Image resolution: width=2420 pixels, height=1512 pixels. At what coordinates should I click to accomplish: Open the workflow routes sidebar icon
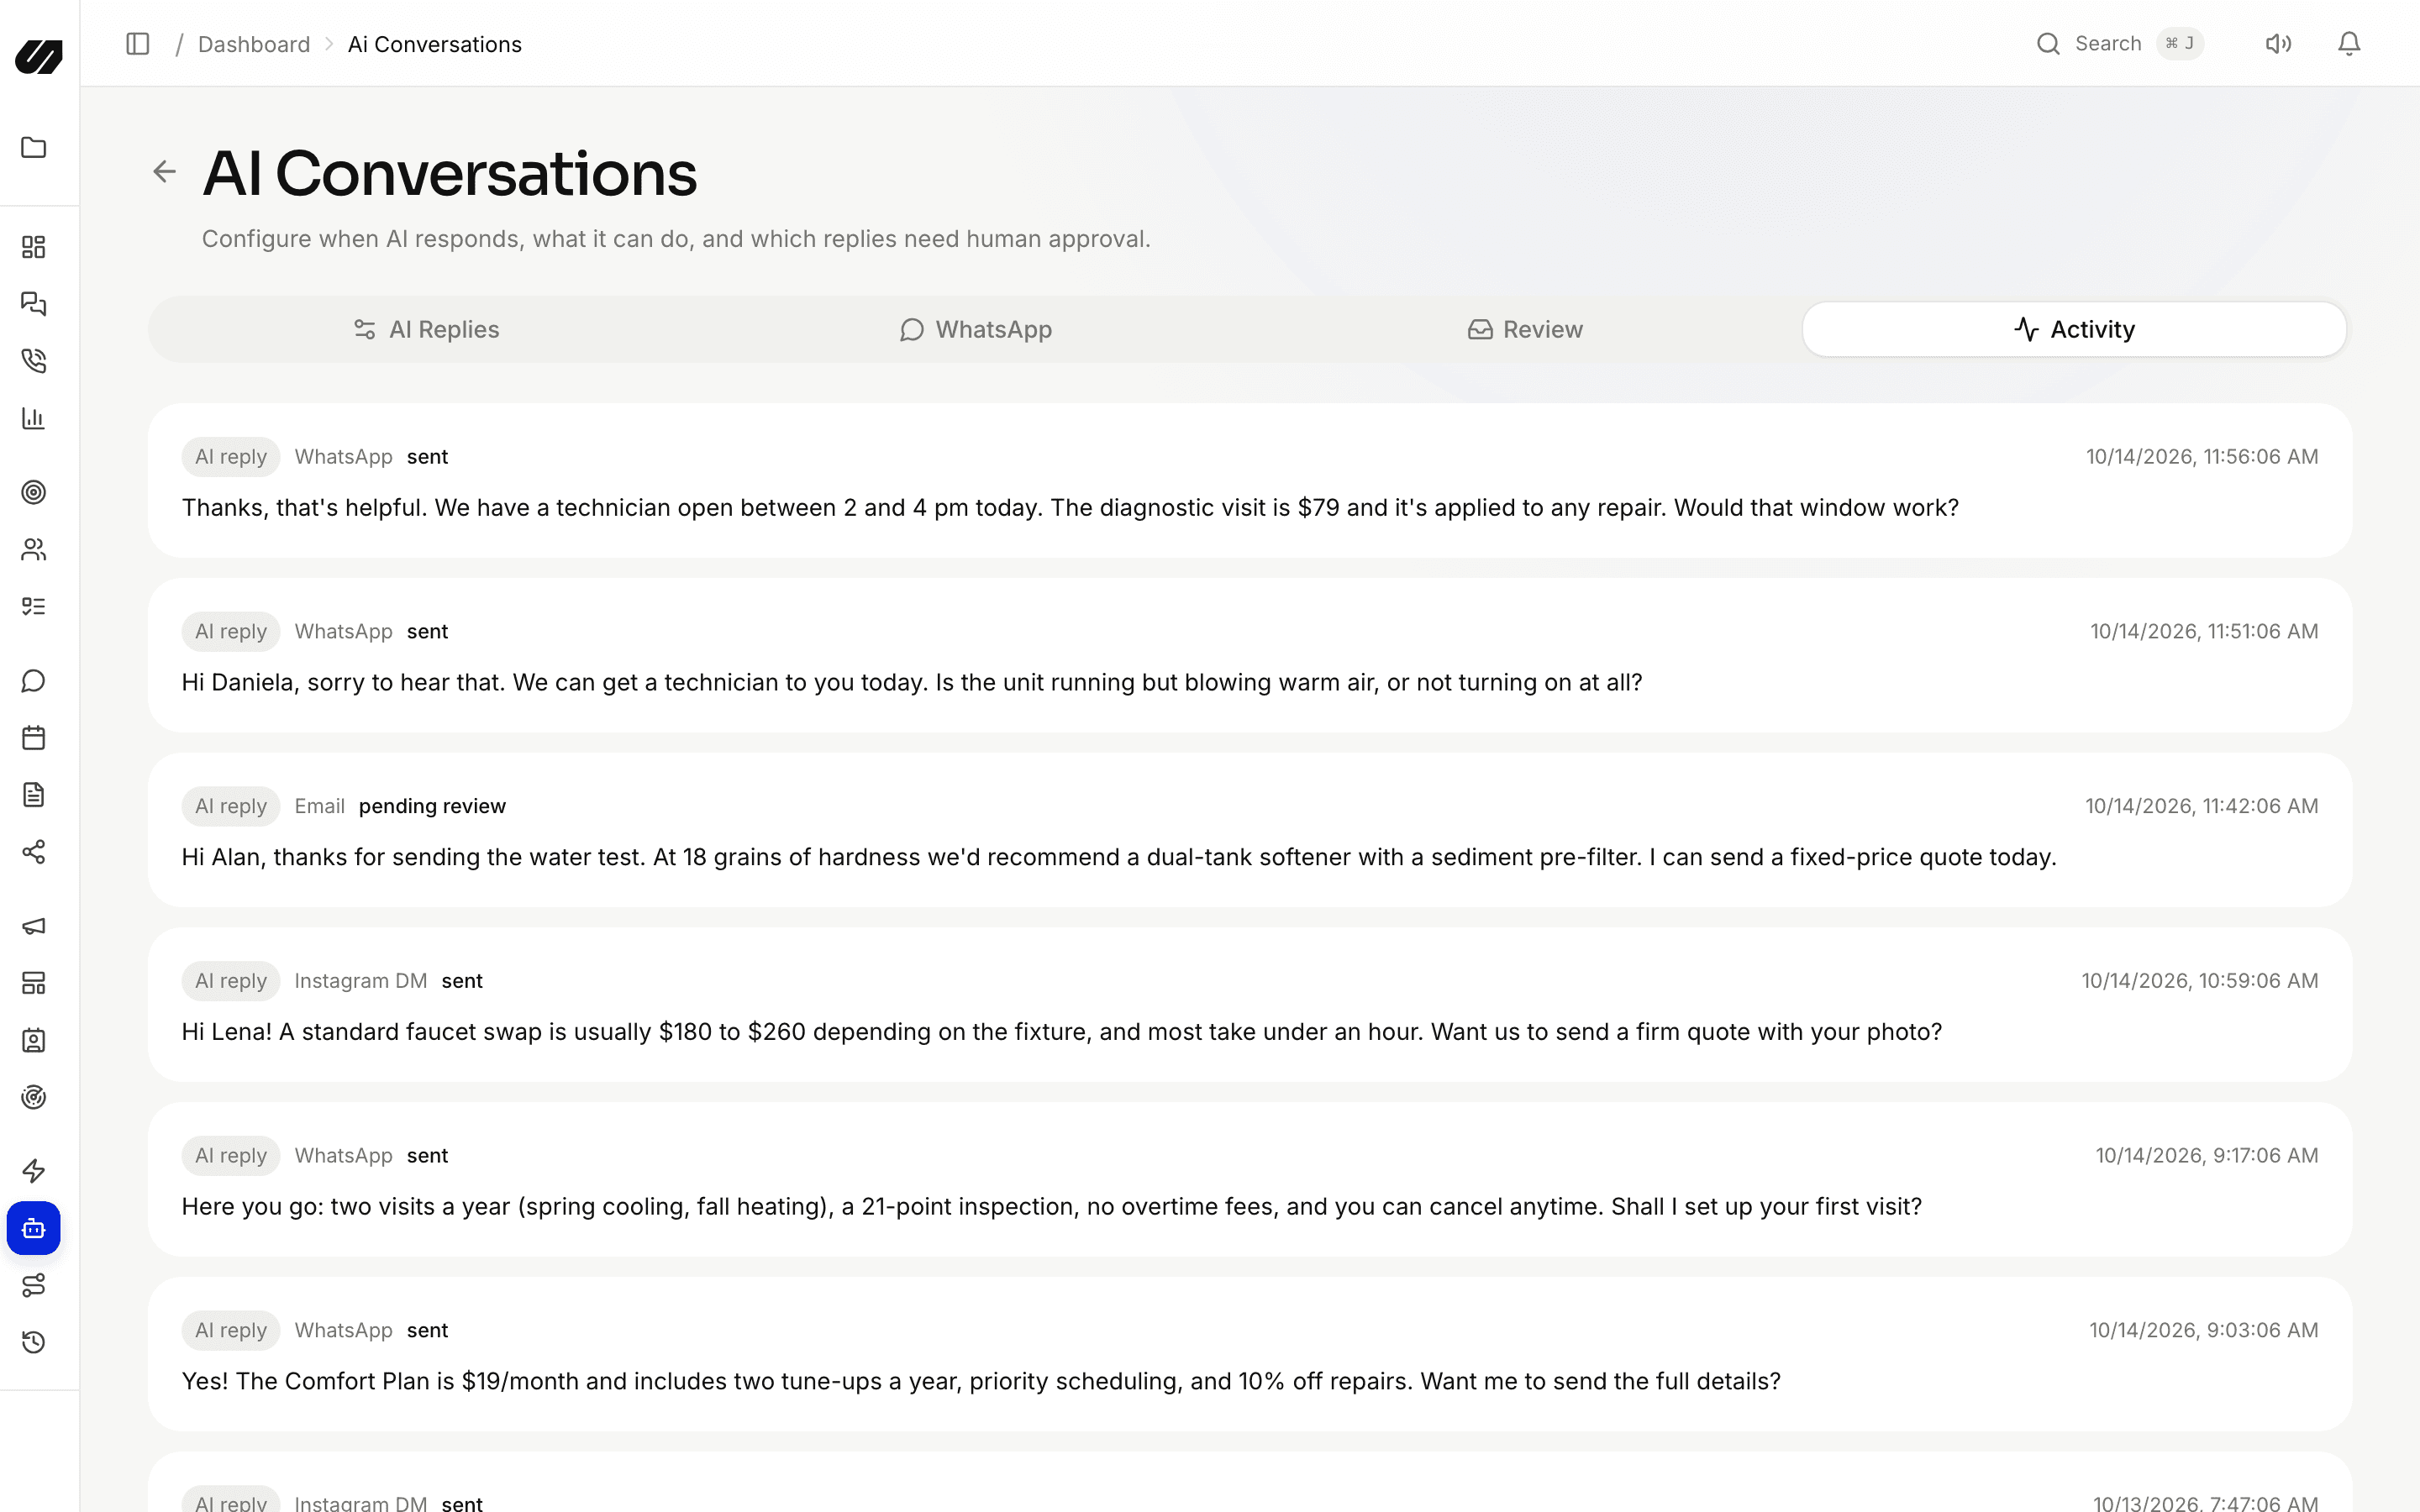pyautogui.click(x=34, y=1285)
